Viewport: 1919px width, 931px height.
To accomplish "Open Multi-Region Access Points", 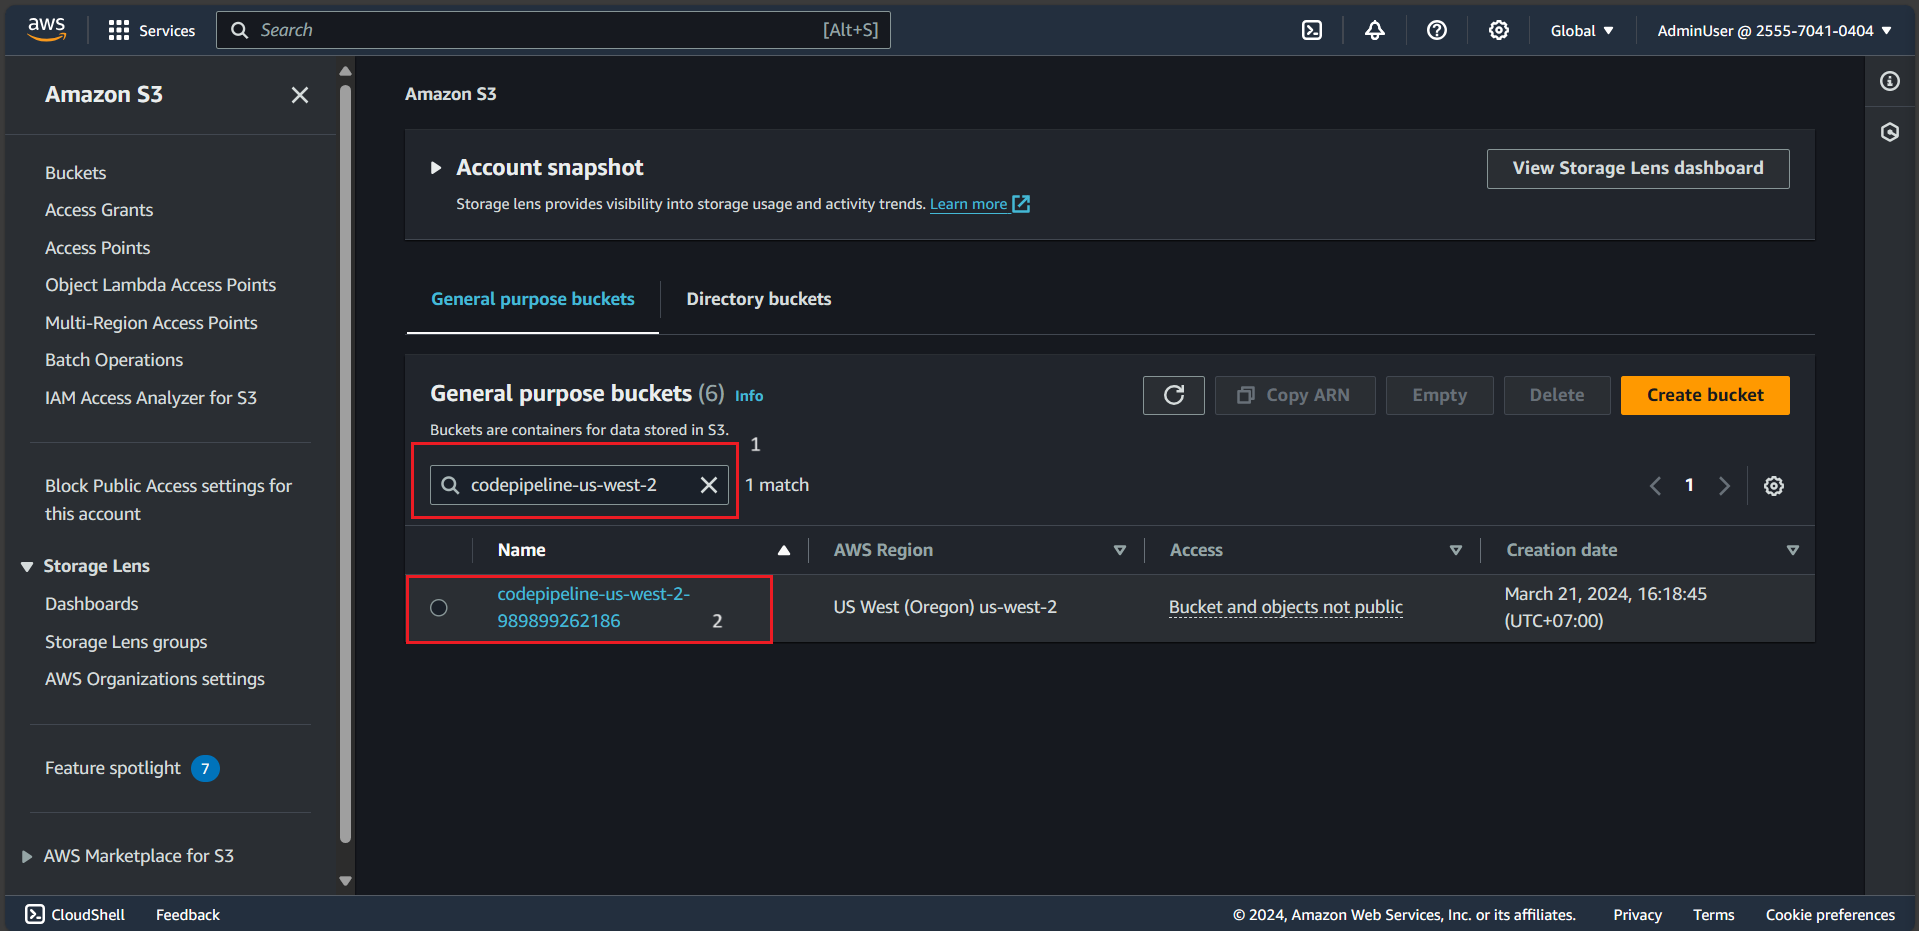I will (151, 323).
